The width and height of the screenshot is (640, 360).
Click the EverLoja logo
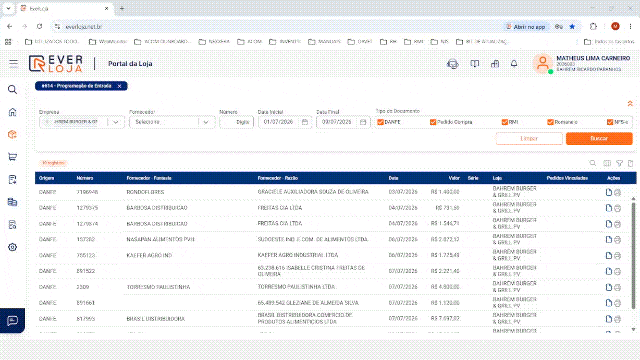(x=56, y=64)
